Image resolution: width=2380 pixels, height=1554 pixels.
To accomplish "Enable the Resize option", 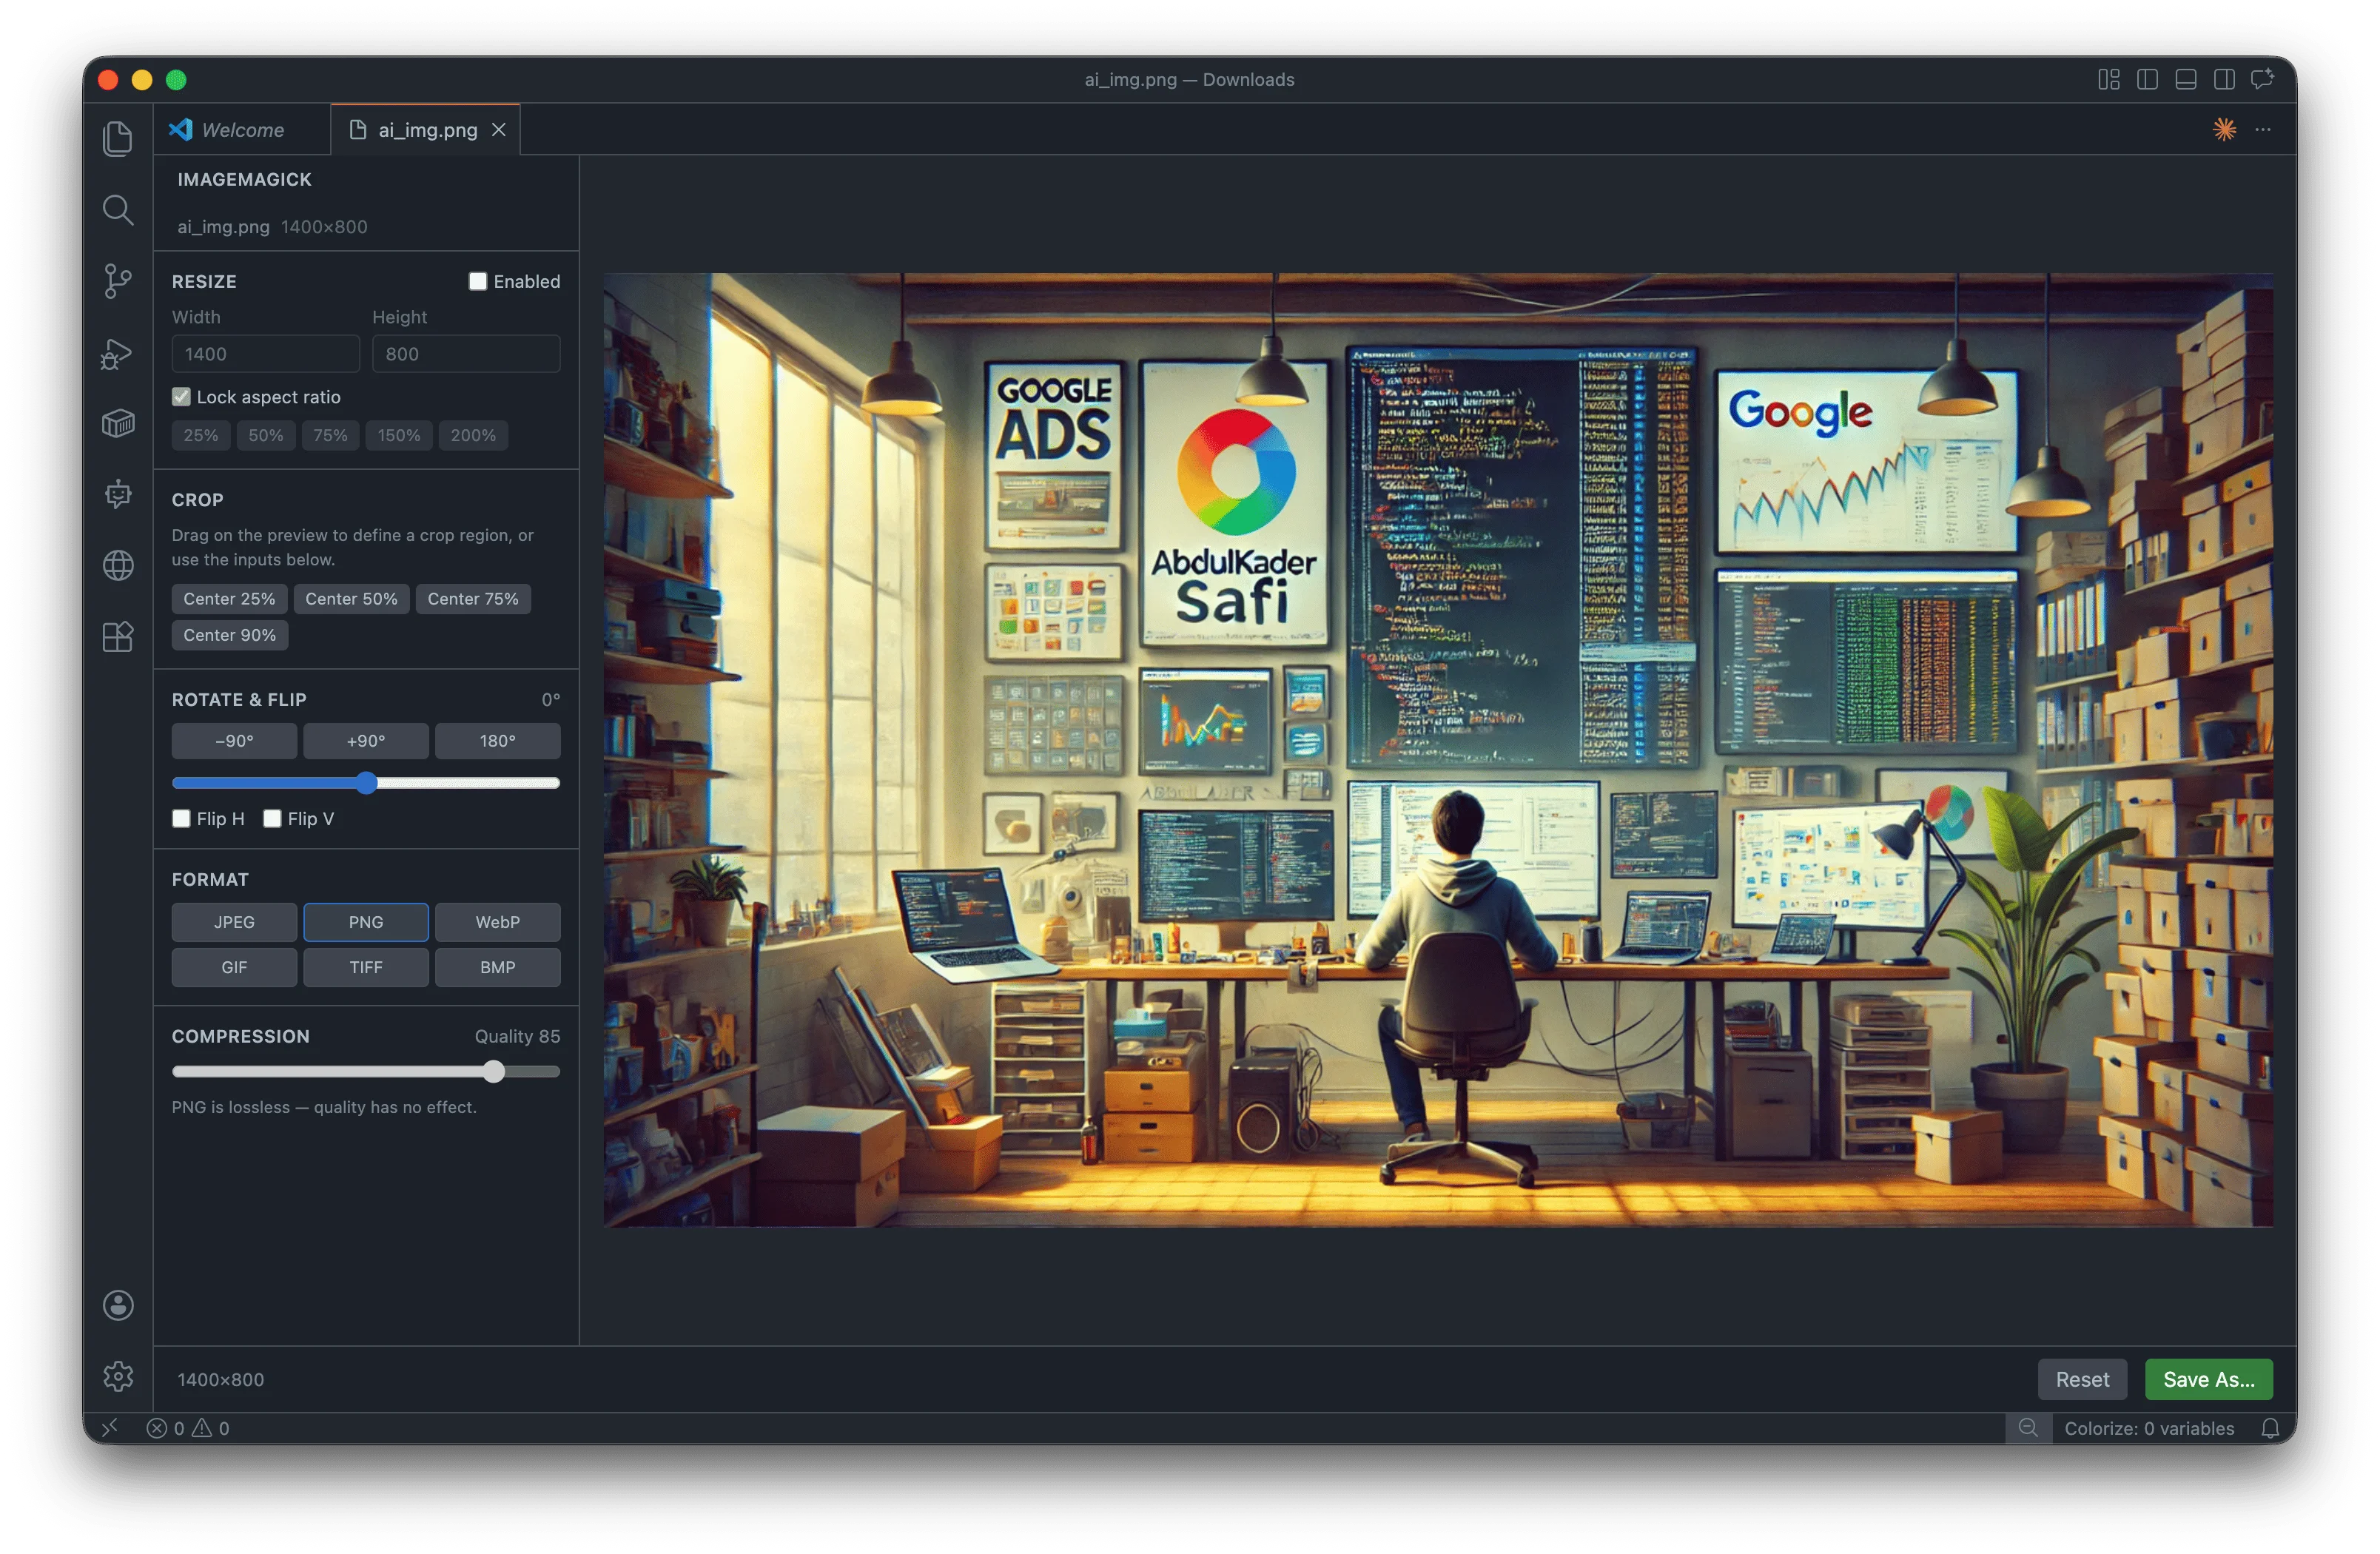I will (x=478, y=281).
